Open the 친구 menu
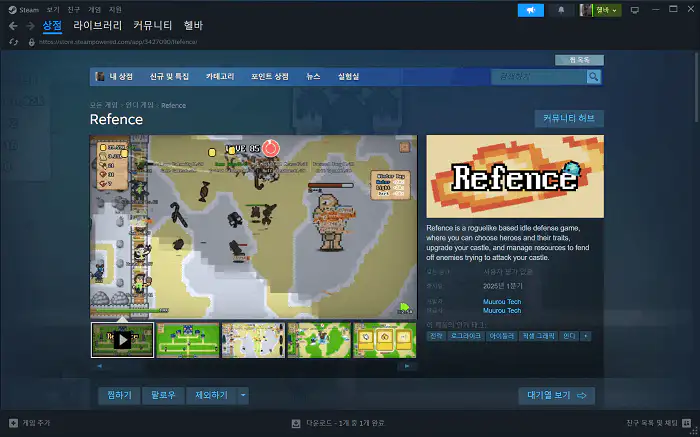The height and width of the screenshot is (437, 700). (x=74, y=9)
